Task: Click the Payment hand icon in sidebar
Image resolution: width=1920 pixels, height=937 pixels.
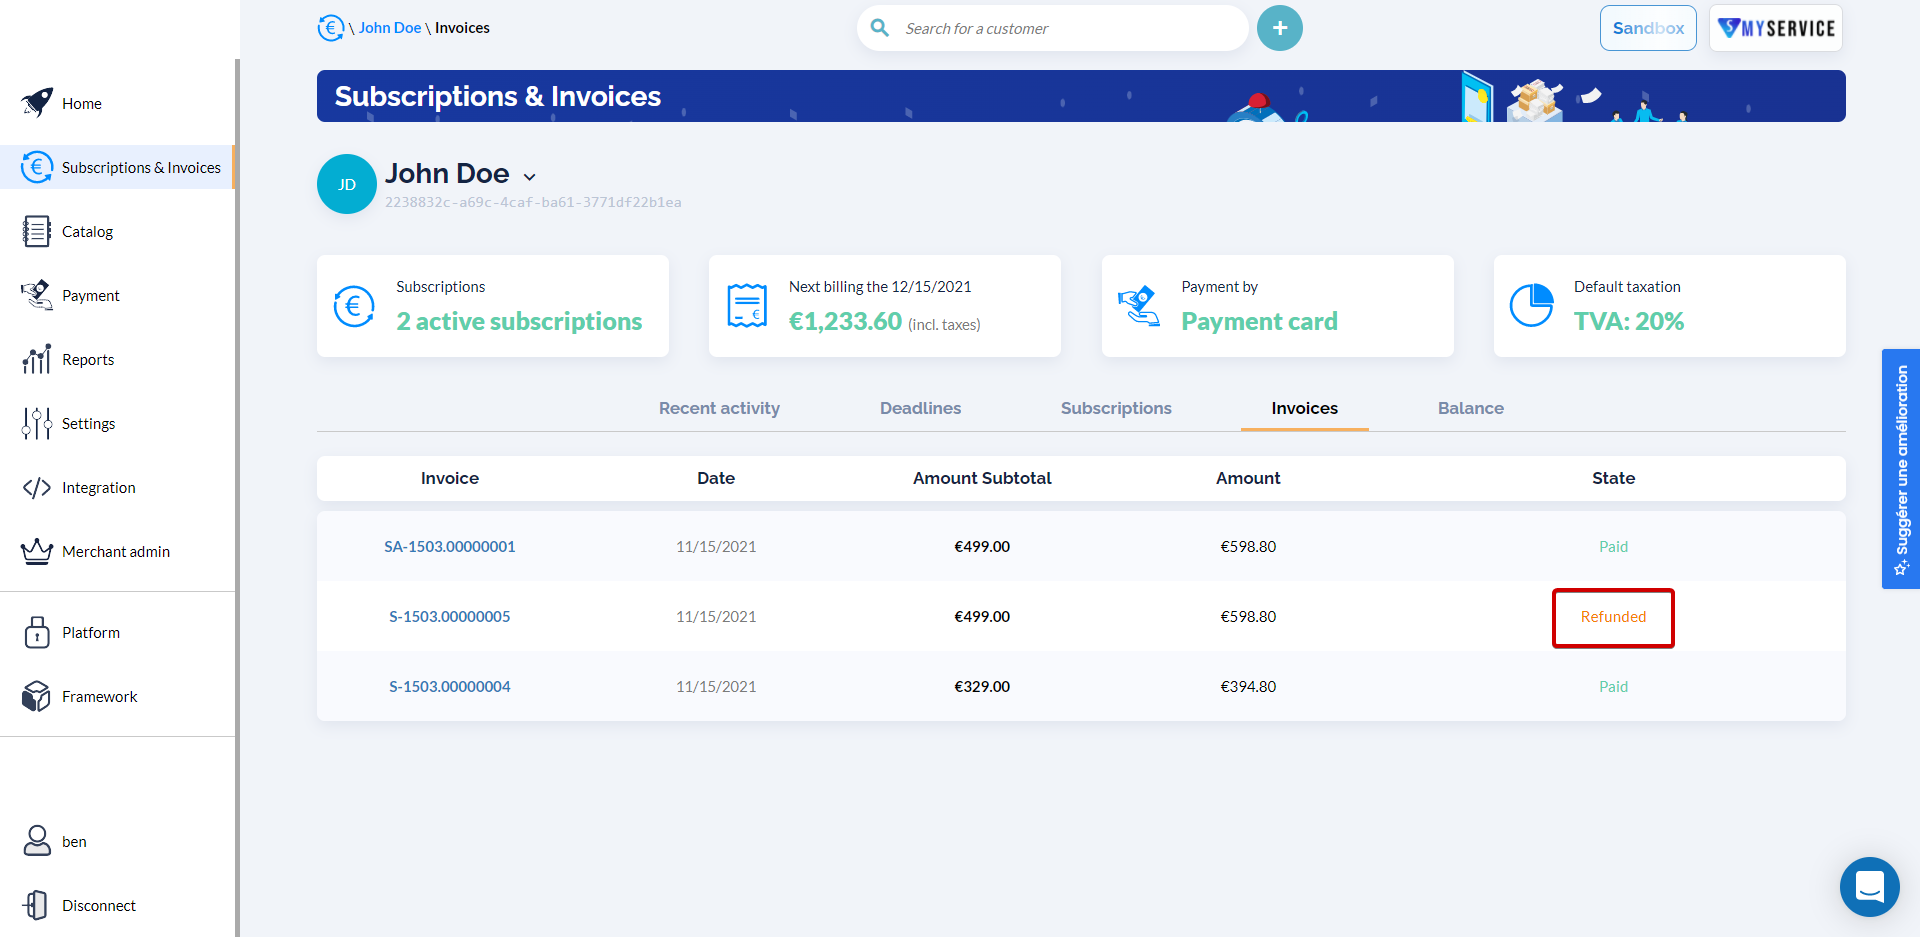Action: point(37,295)
